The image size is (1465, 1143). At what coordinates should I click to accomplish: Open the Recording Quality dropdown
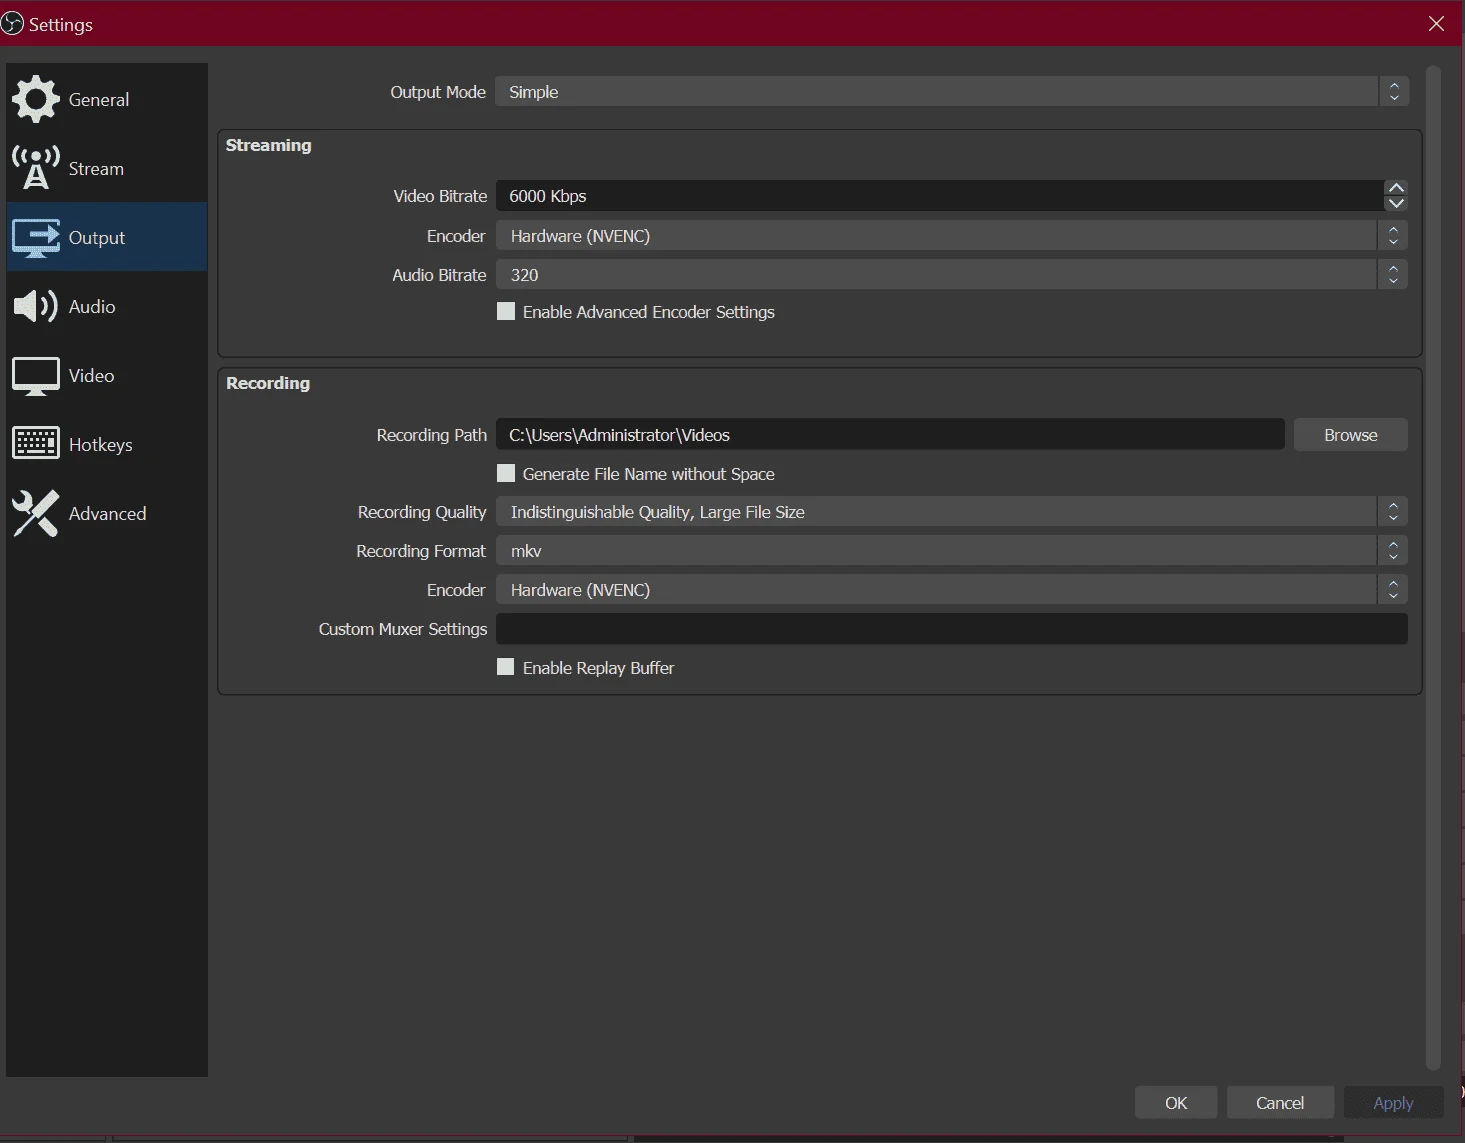(x=952, y=512)
